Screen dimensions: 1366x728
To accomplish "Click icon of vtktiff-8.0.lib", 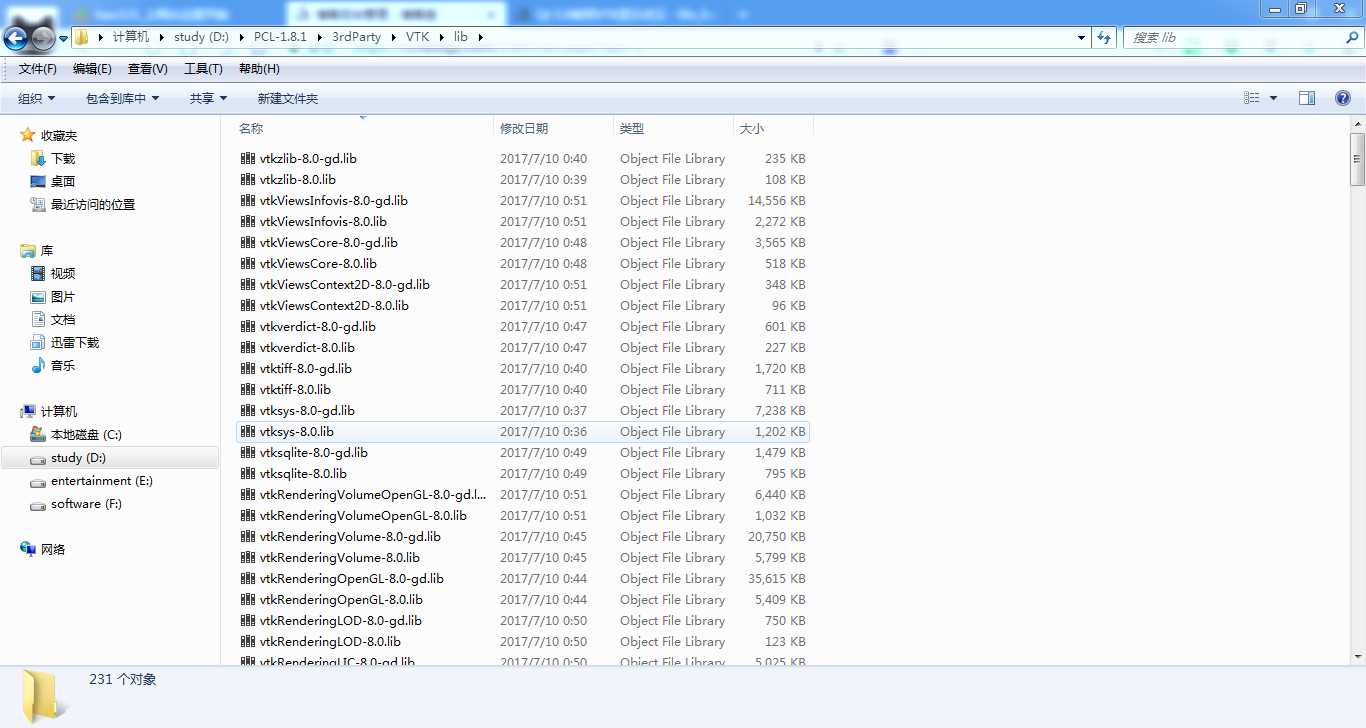I will [248, 389].
